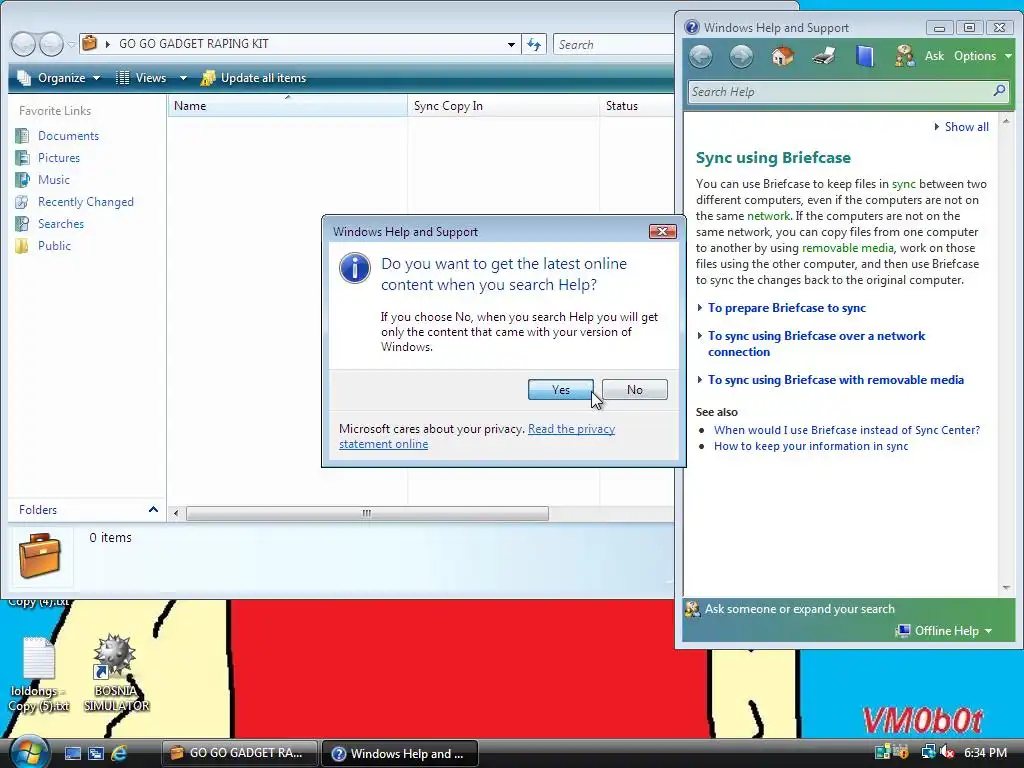Open the recent pages dropdown arrow

(71, 45)
